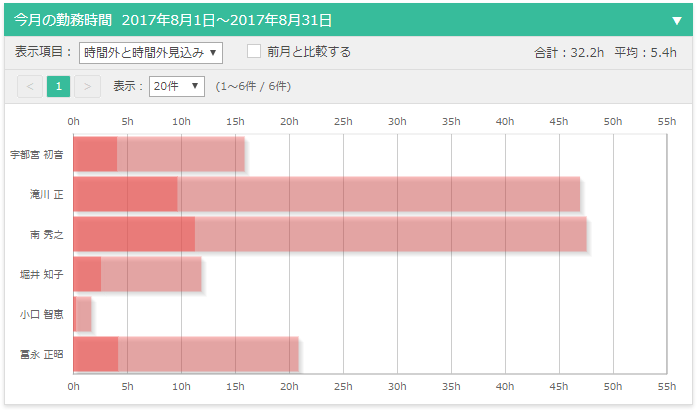
Task: Click 小口 智恵 bar
Action: click(x=83, y=314)
